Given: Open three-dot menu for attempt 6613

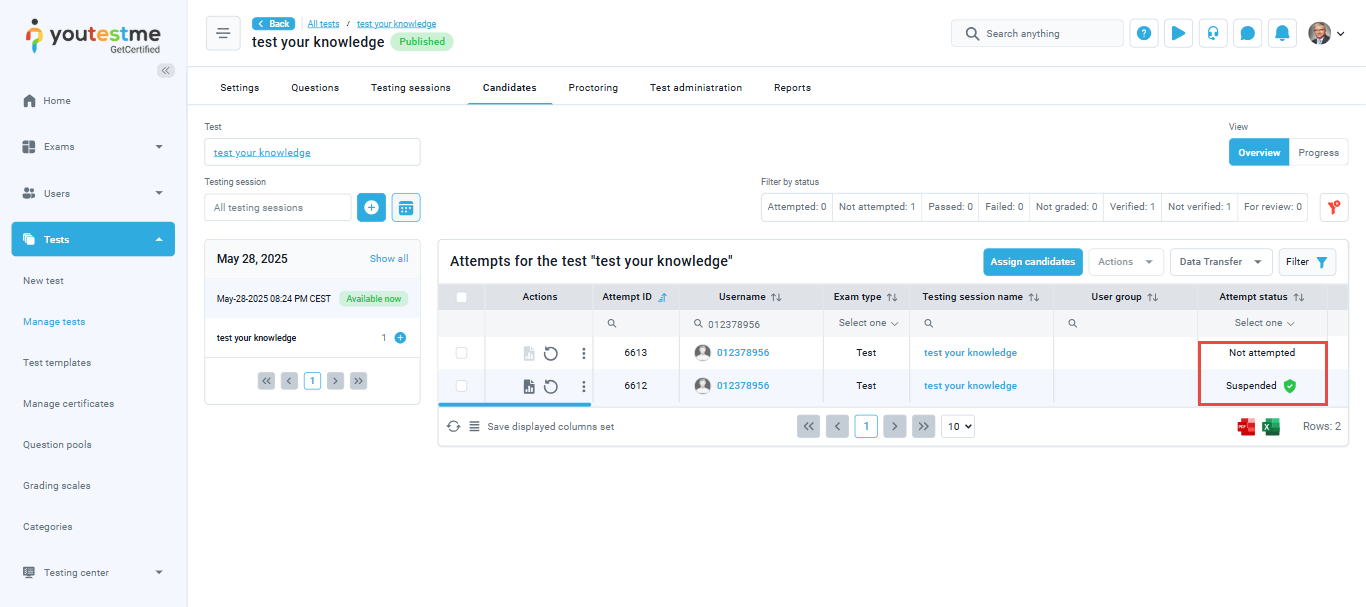Looking at the screenshot, I should coord(584,353).
